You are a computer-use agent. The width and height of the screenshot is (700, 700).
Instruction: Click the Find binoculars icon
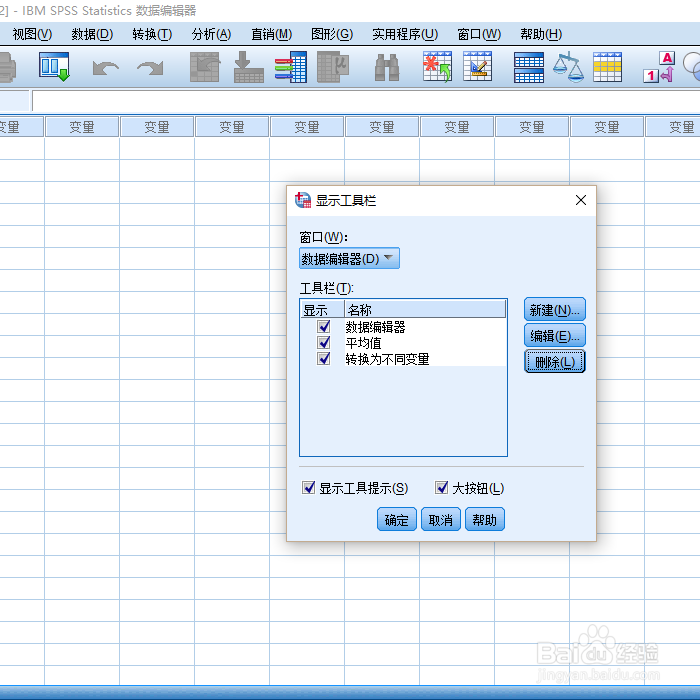click(387, 67)
